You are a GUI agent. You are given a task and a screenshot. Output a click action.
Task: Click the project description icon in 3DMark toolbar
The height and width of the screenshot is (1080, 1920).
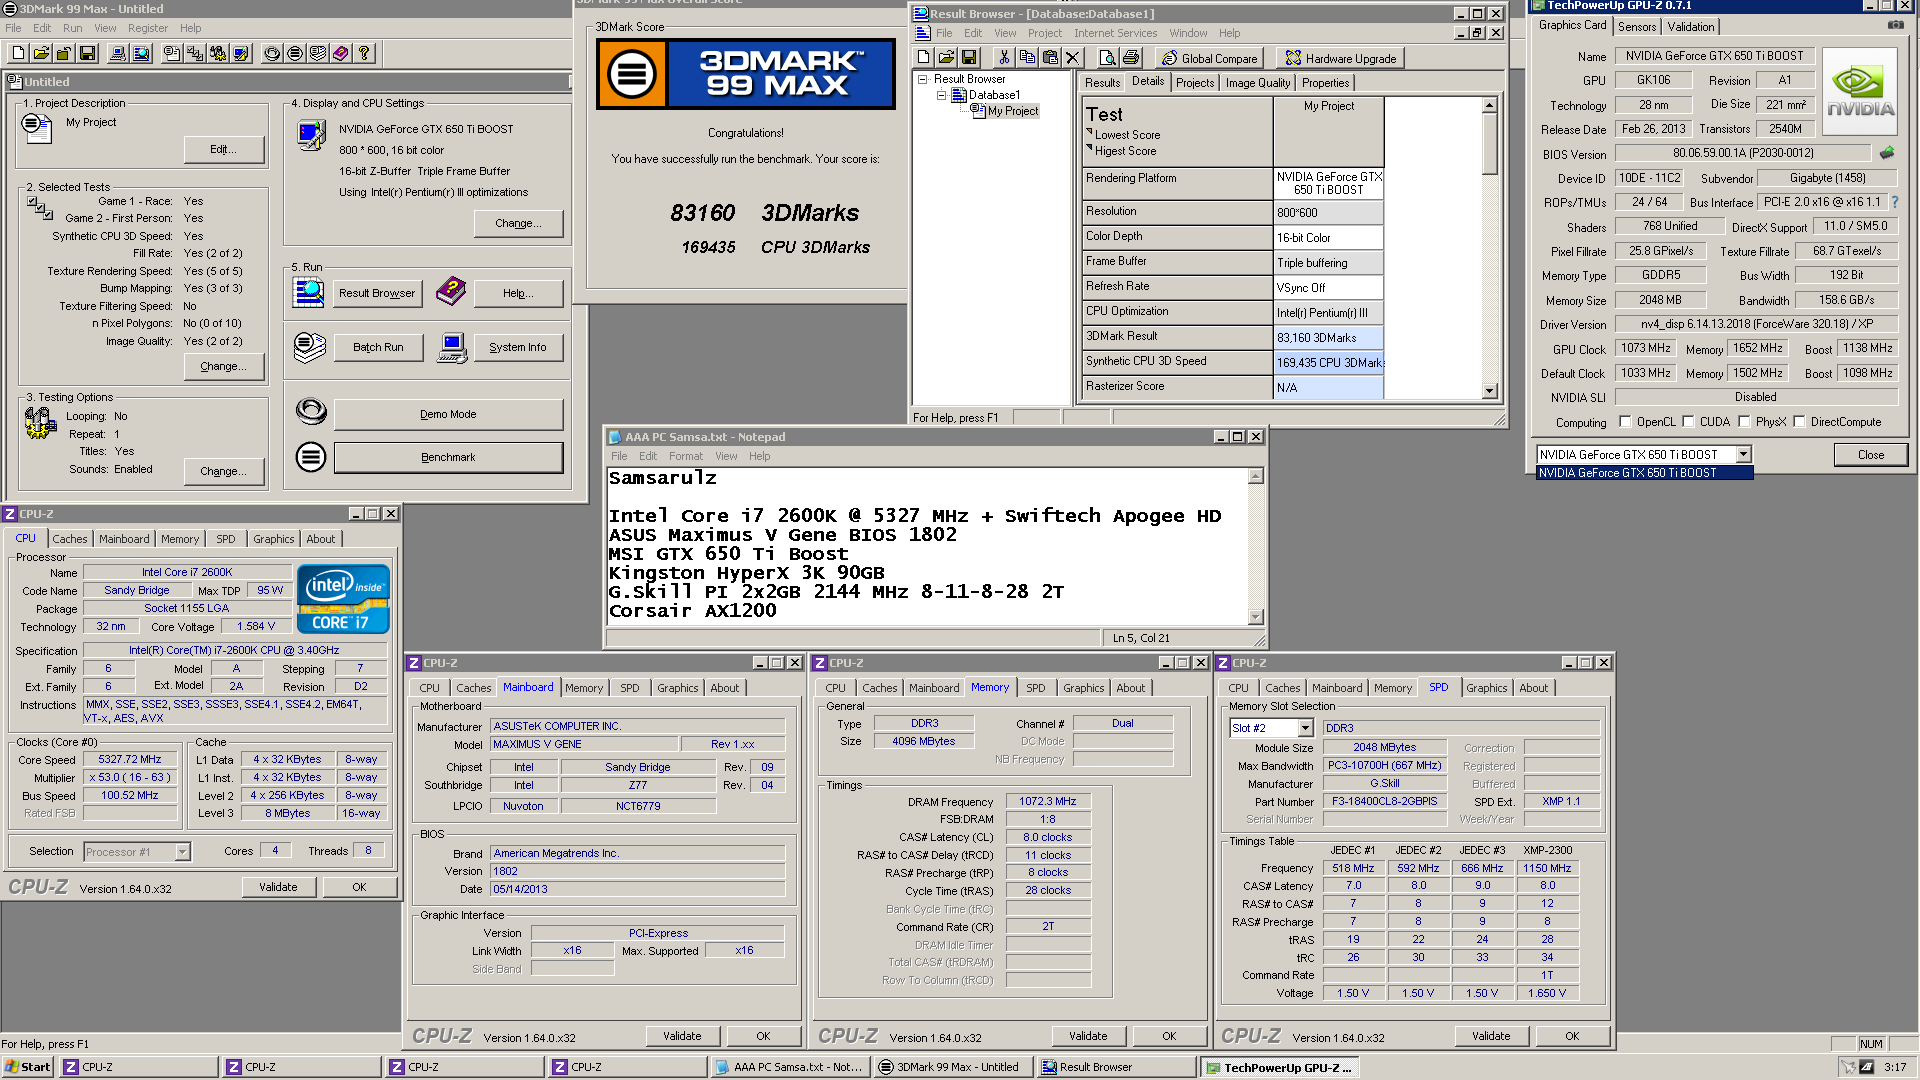coord(172,53)
